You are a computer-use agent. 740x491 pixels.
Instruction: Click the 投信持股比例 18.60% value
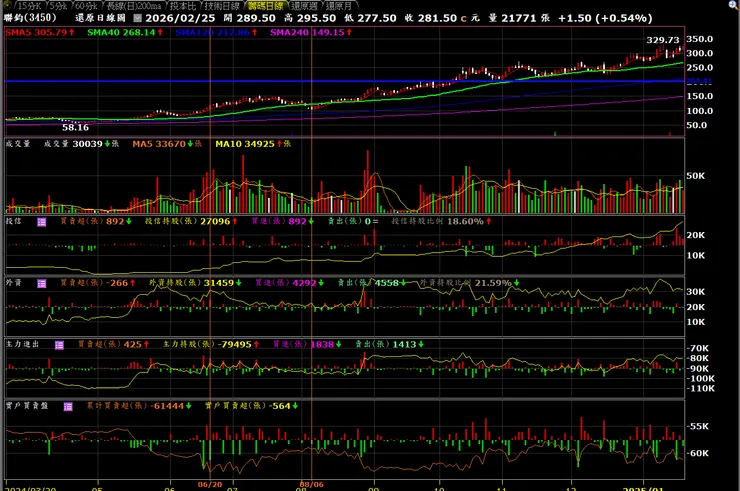tap(441, 221)
